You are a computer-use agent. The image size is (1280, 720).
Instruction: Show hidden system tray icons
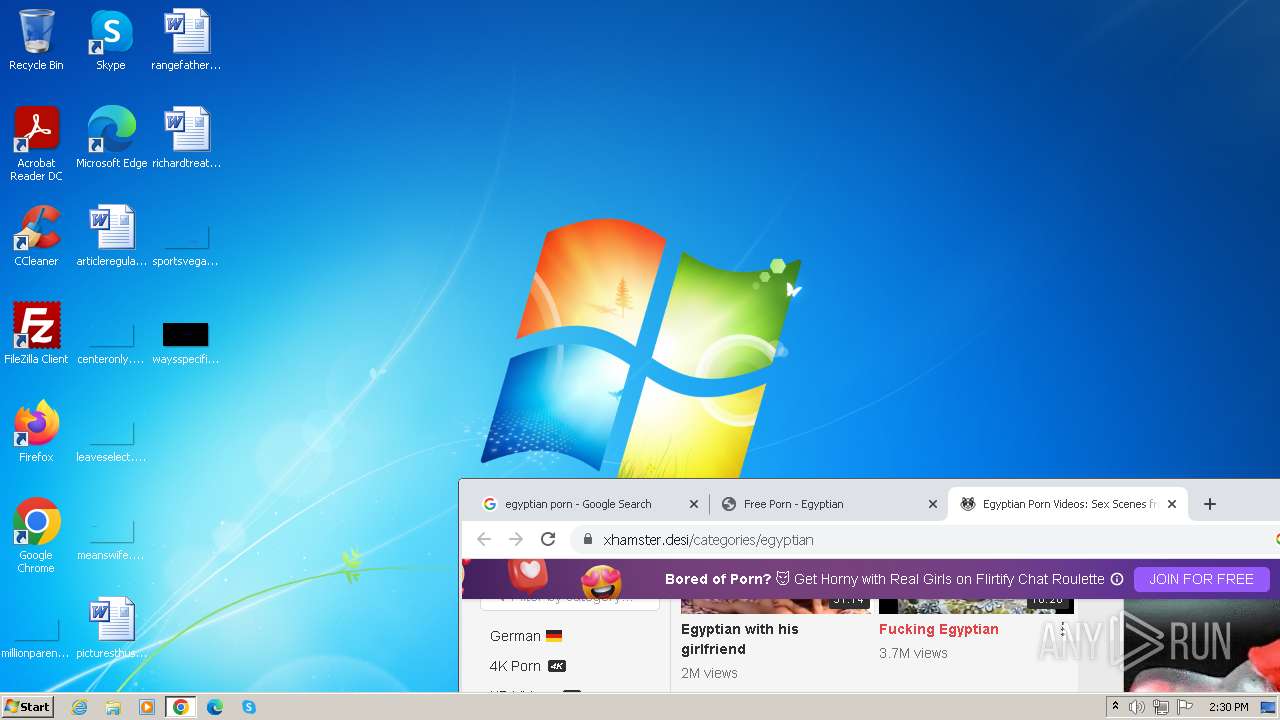tap(1115, 707)
